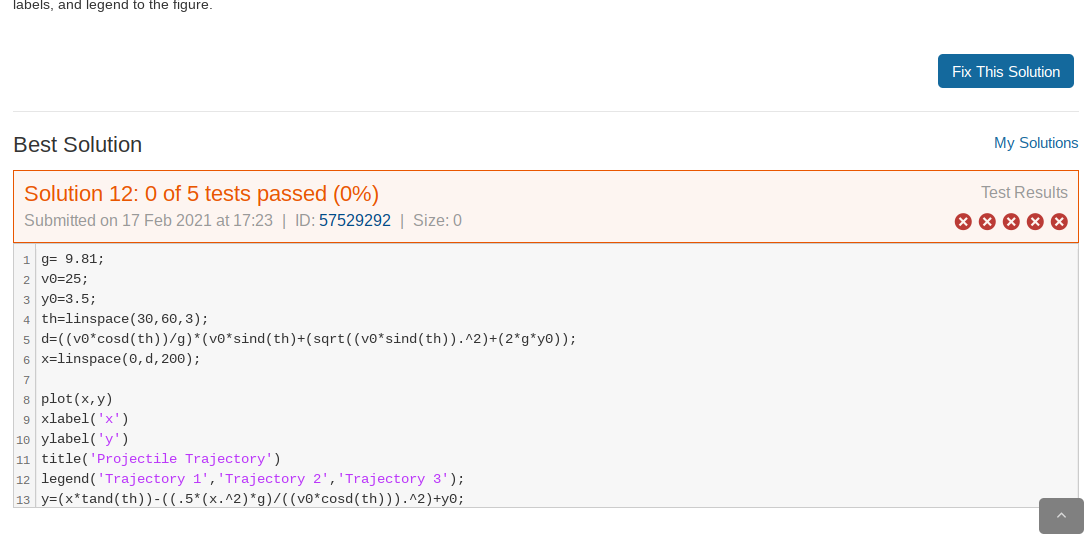
Task: Click the submission date text
Action: tap(148, 220)
